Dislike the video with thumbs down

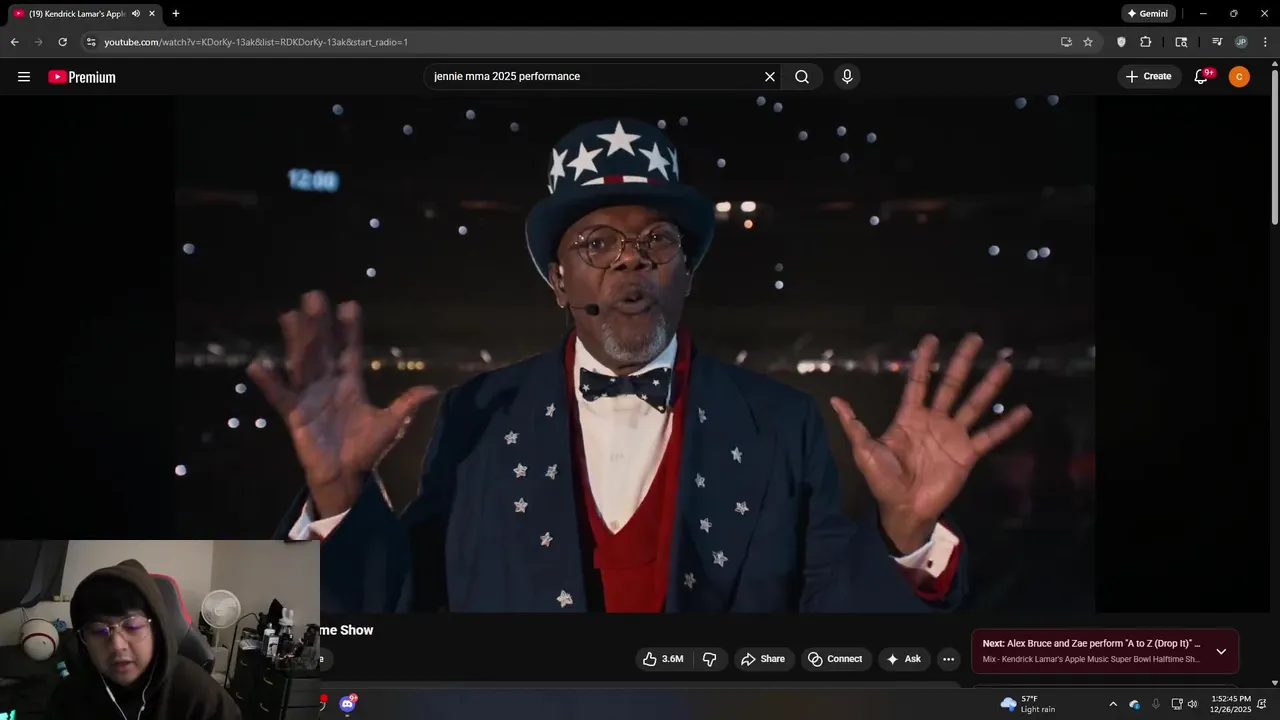(710, 659)
